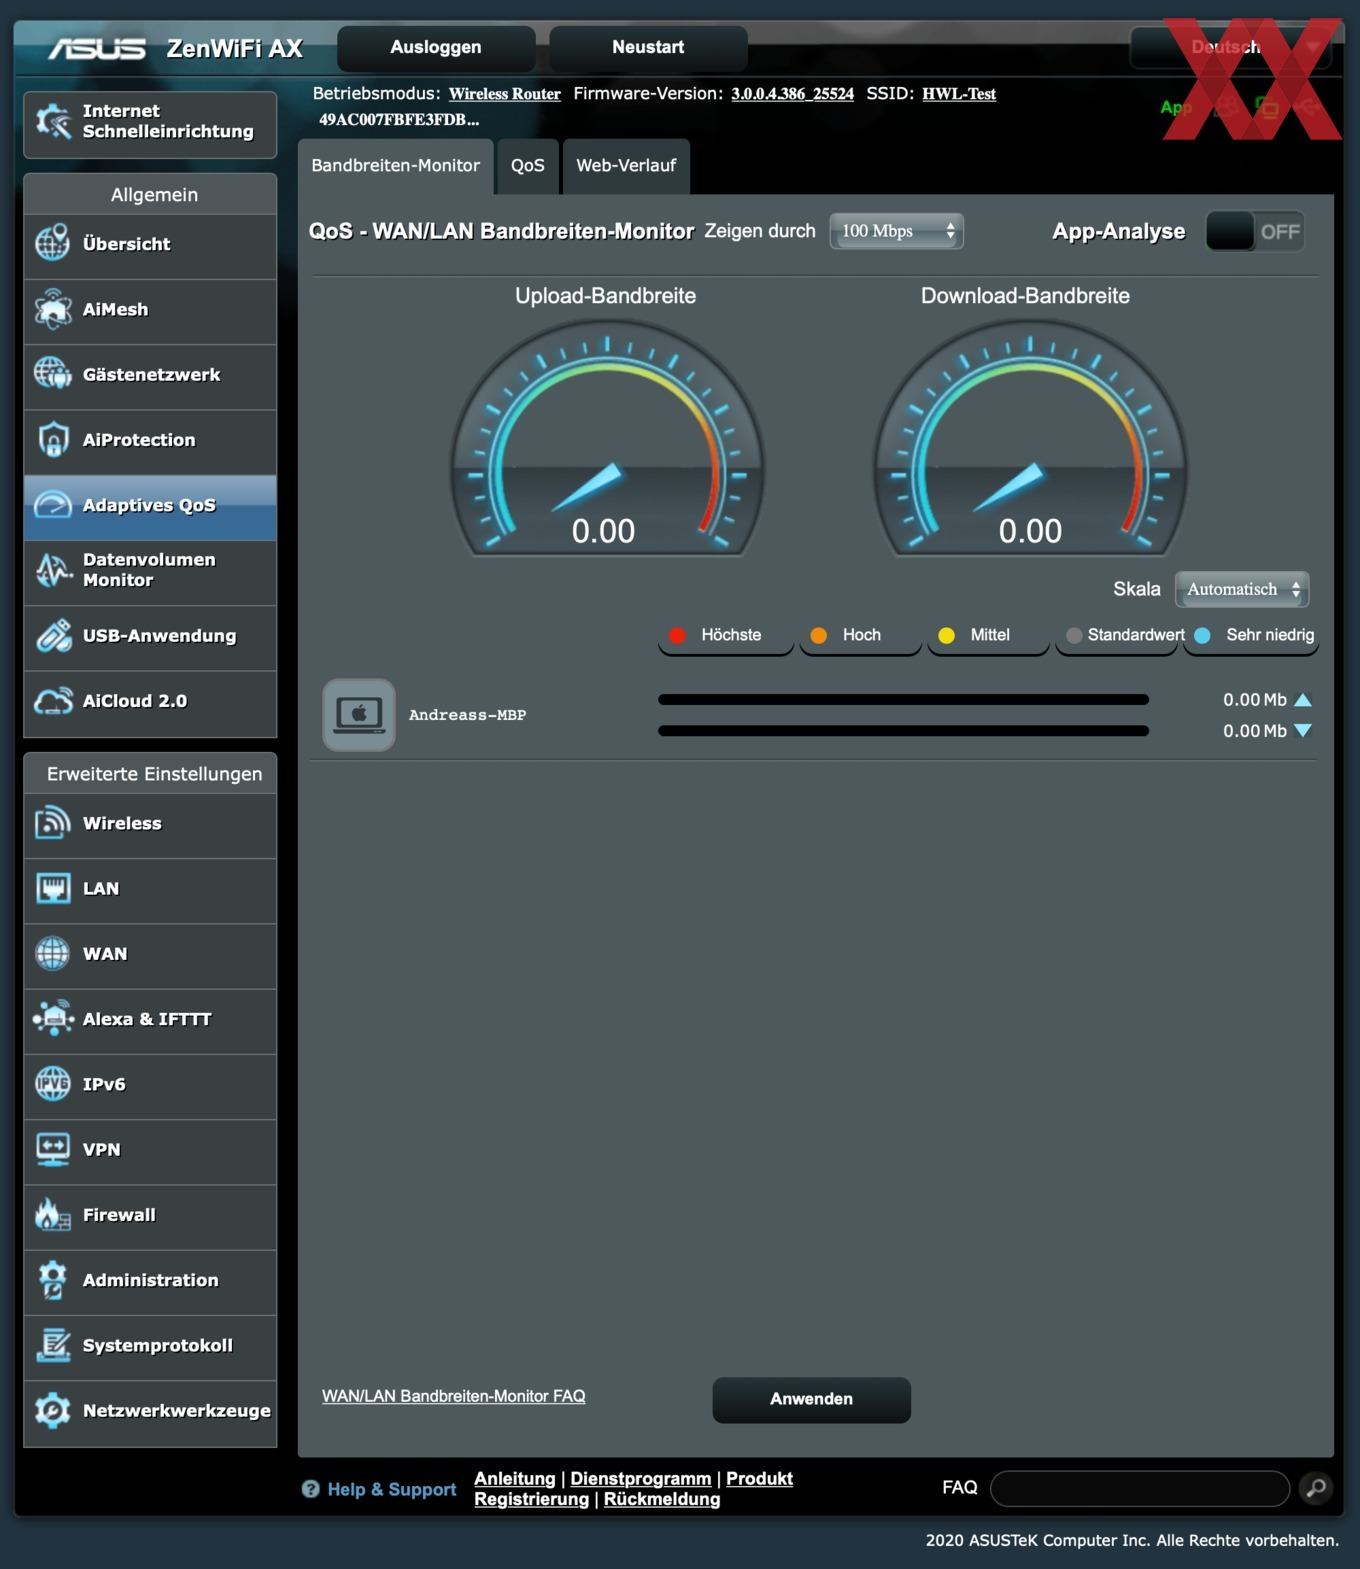Click the Adaptives QoS gauge icon
This screenshot has width=1360, height=1569.
53,505
